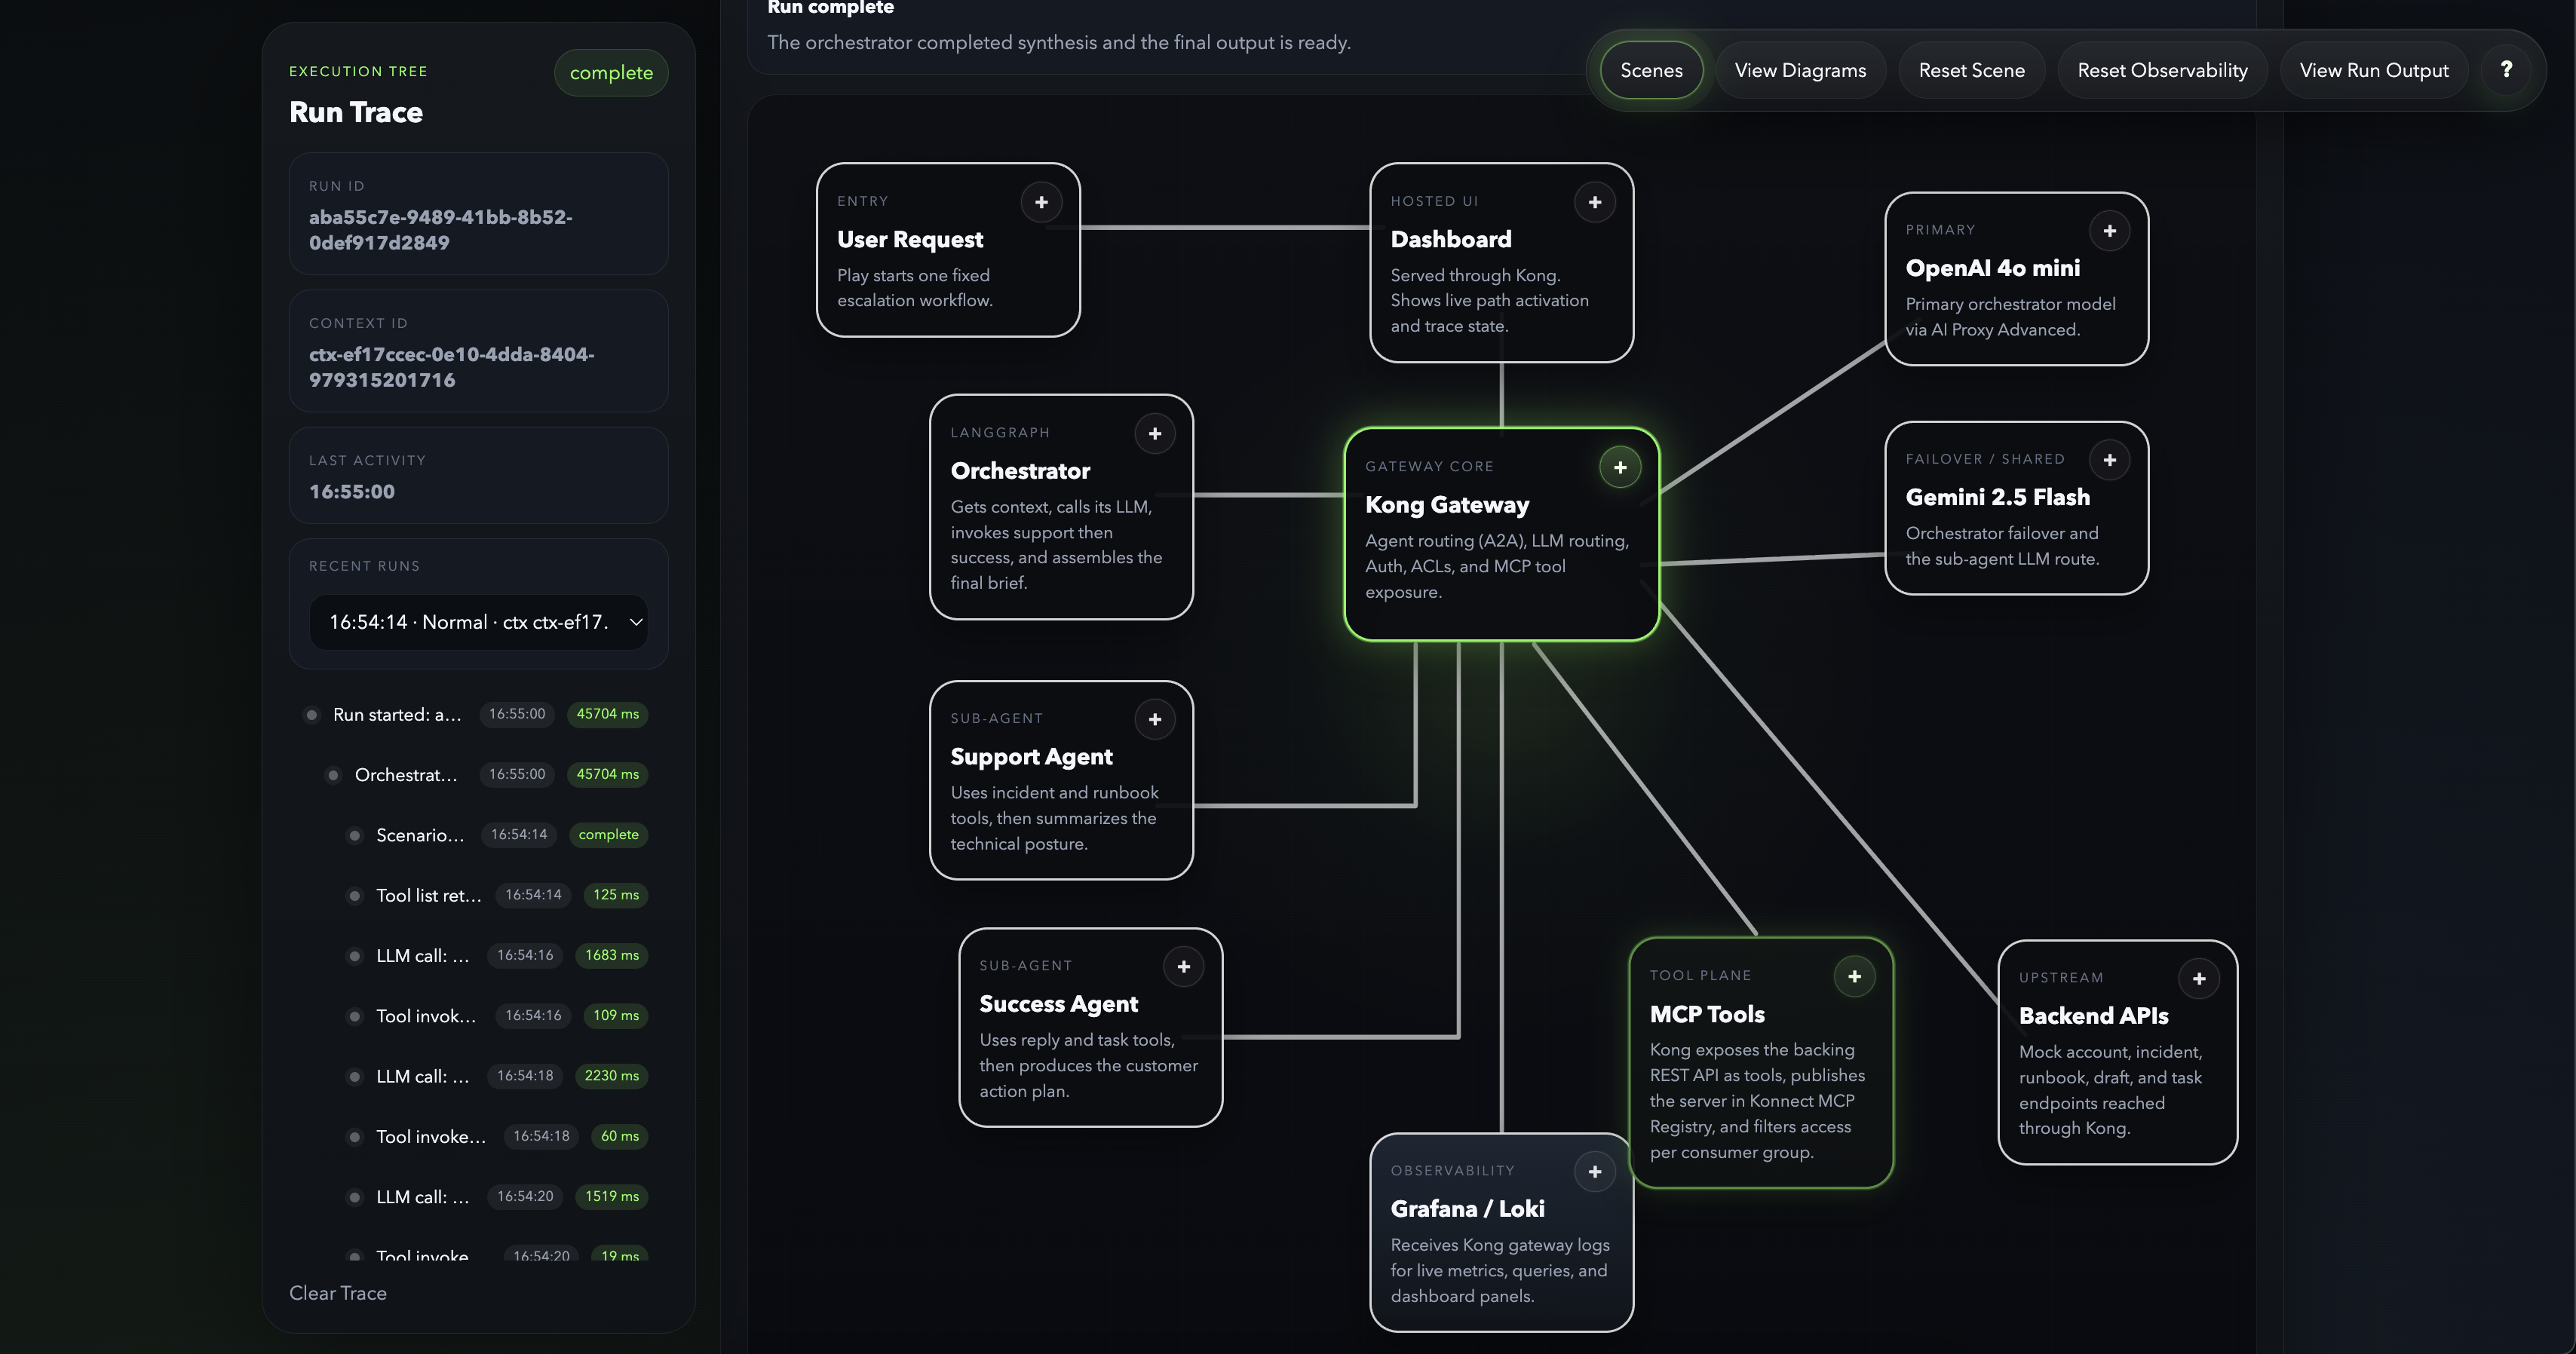Click the Reset Scene button
This screenshot has width=2576, height=1354.
click(x=1971, y=70)
